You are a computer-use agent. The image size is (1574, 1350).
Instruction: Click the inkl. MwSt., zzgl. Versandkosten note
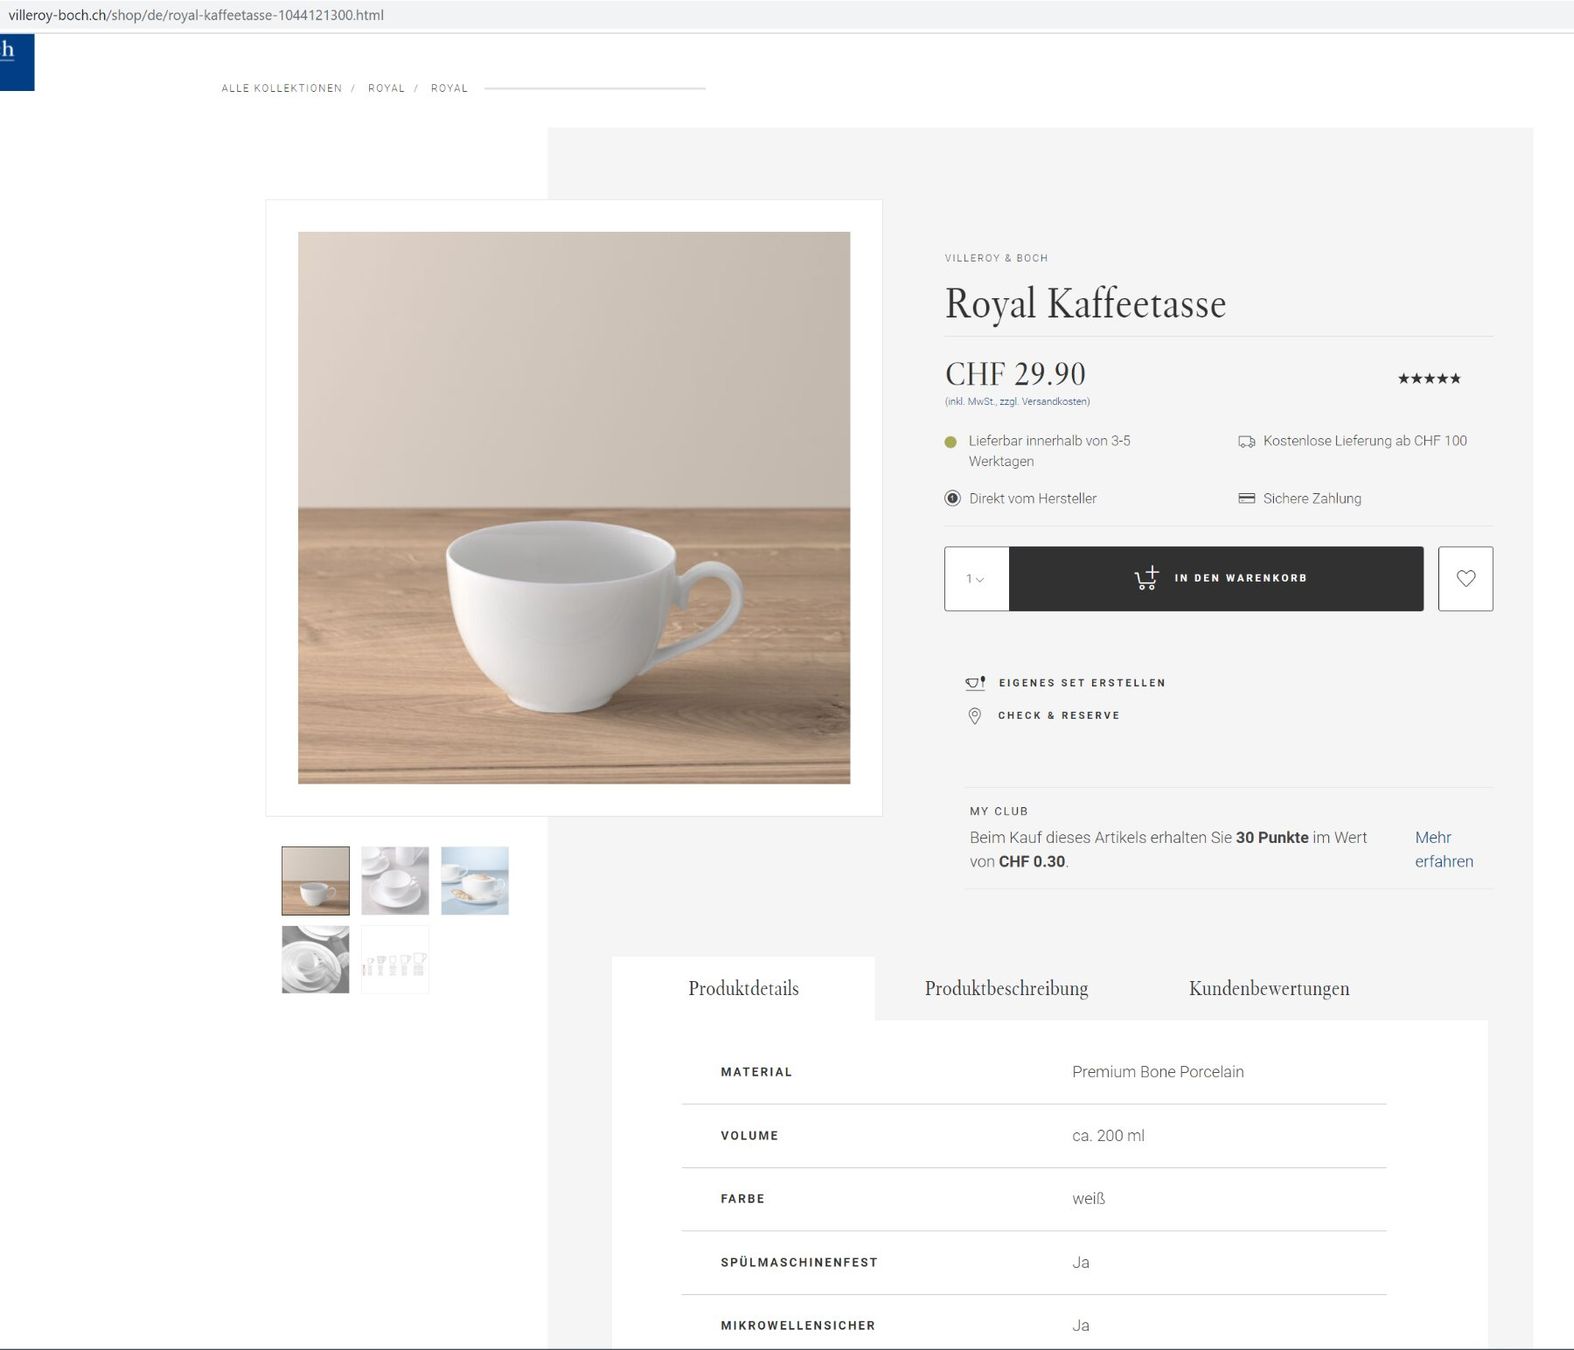click(1017, 402)
